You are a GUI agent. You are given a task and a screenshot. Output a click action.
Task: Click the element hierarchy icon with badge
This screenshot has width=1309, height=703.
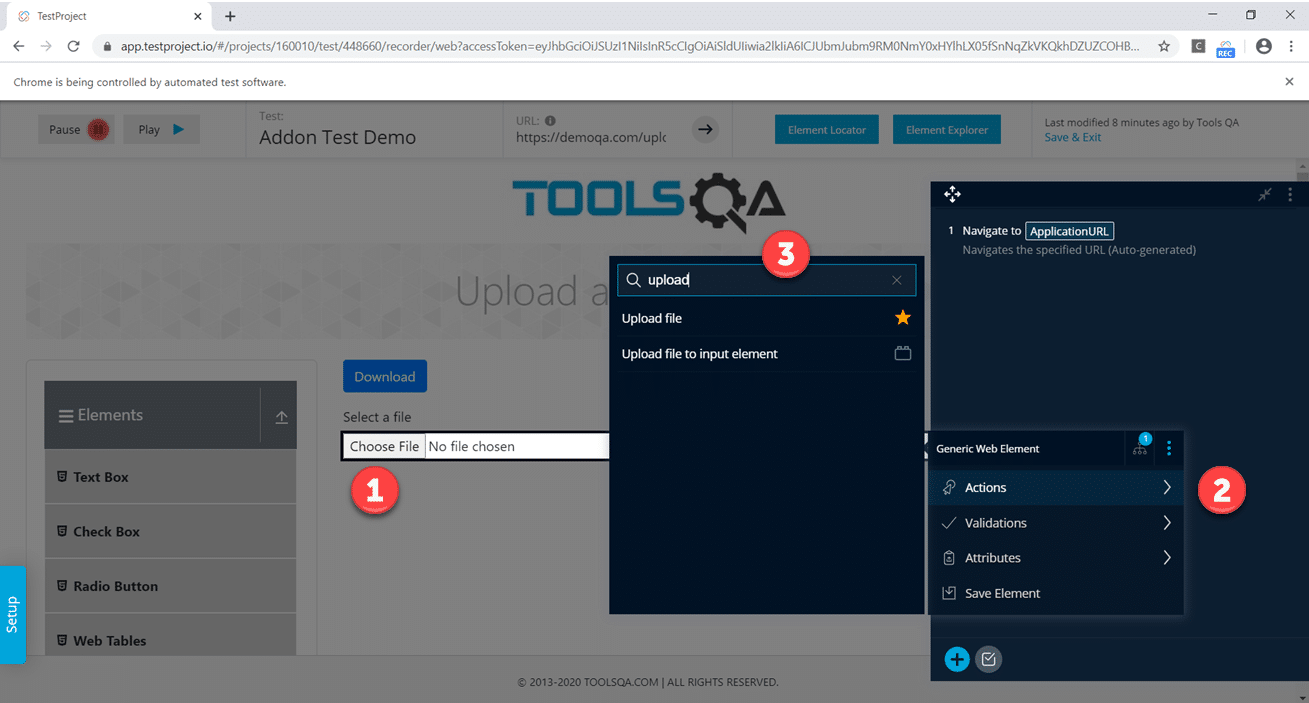(x=1141, y=447)
